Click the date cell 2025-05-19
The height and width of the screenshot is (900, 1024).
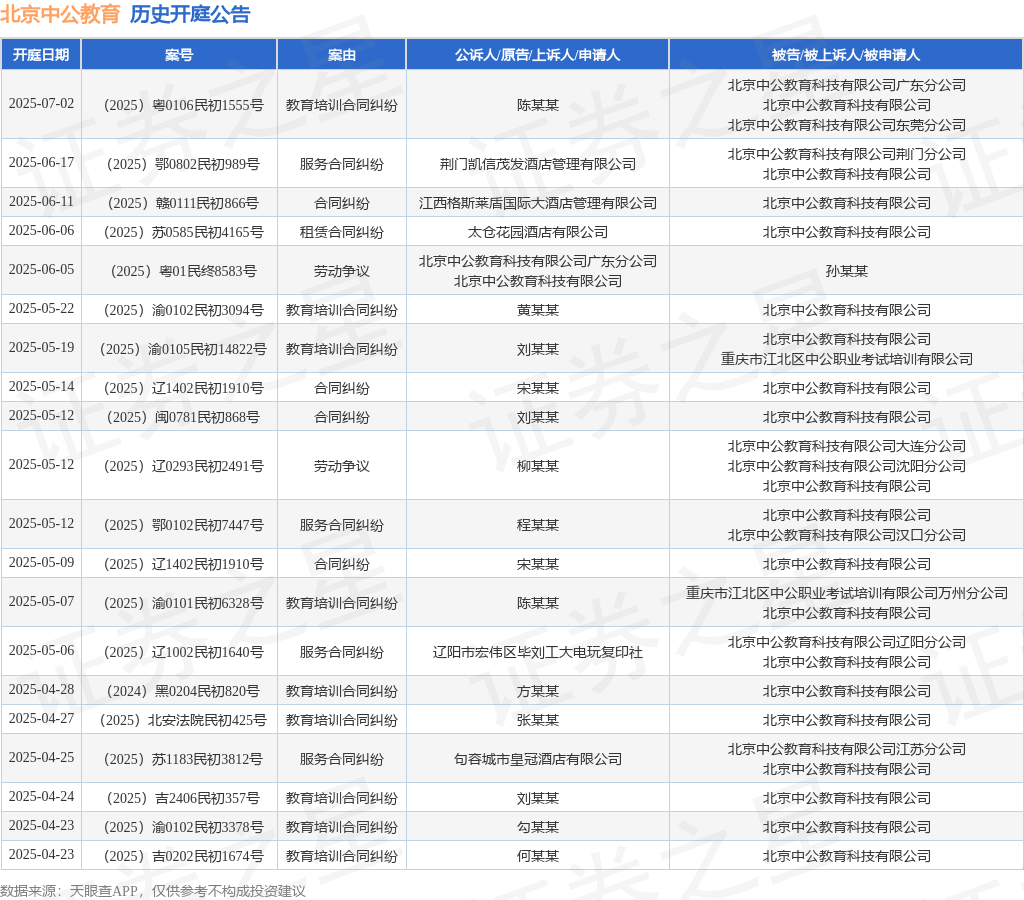click(x=41, y=347)
